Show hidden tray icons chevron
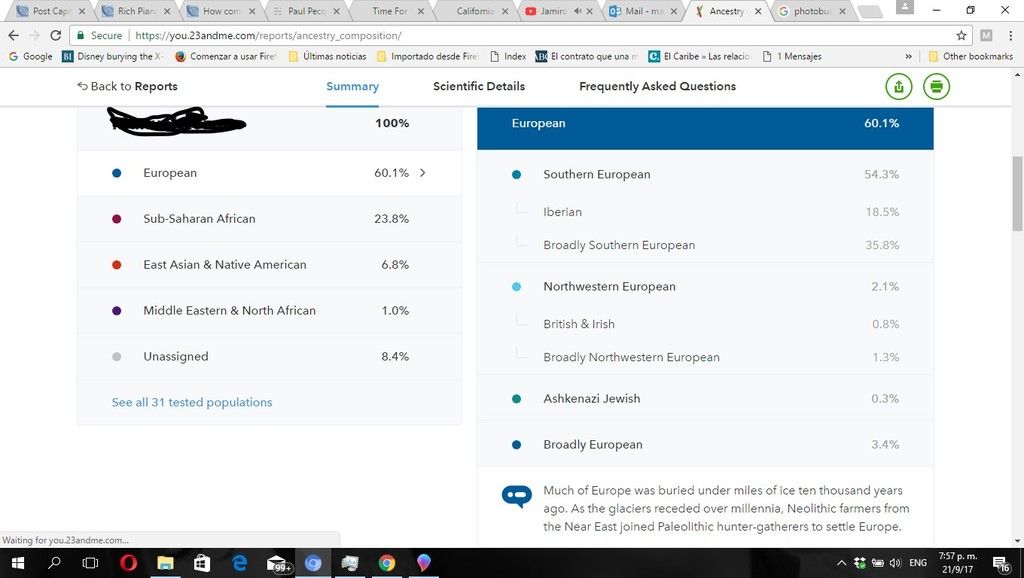This screenshot has width=1024, height=578. 841,563
